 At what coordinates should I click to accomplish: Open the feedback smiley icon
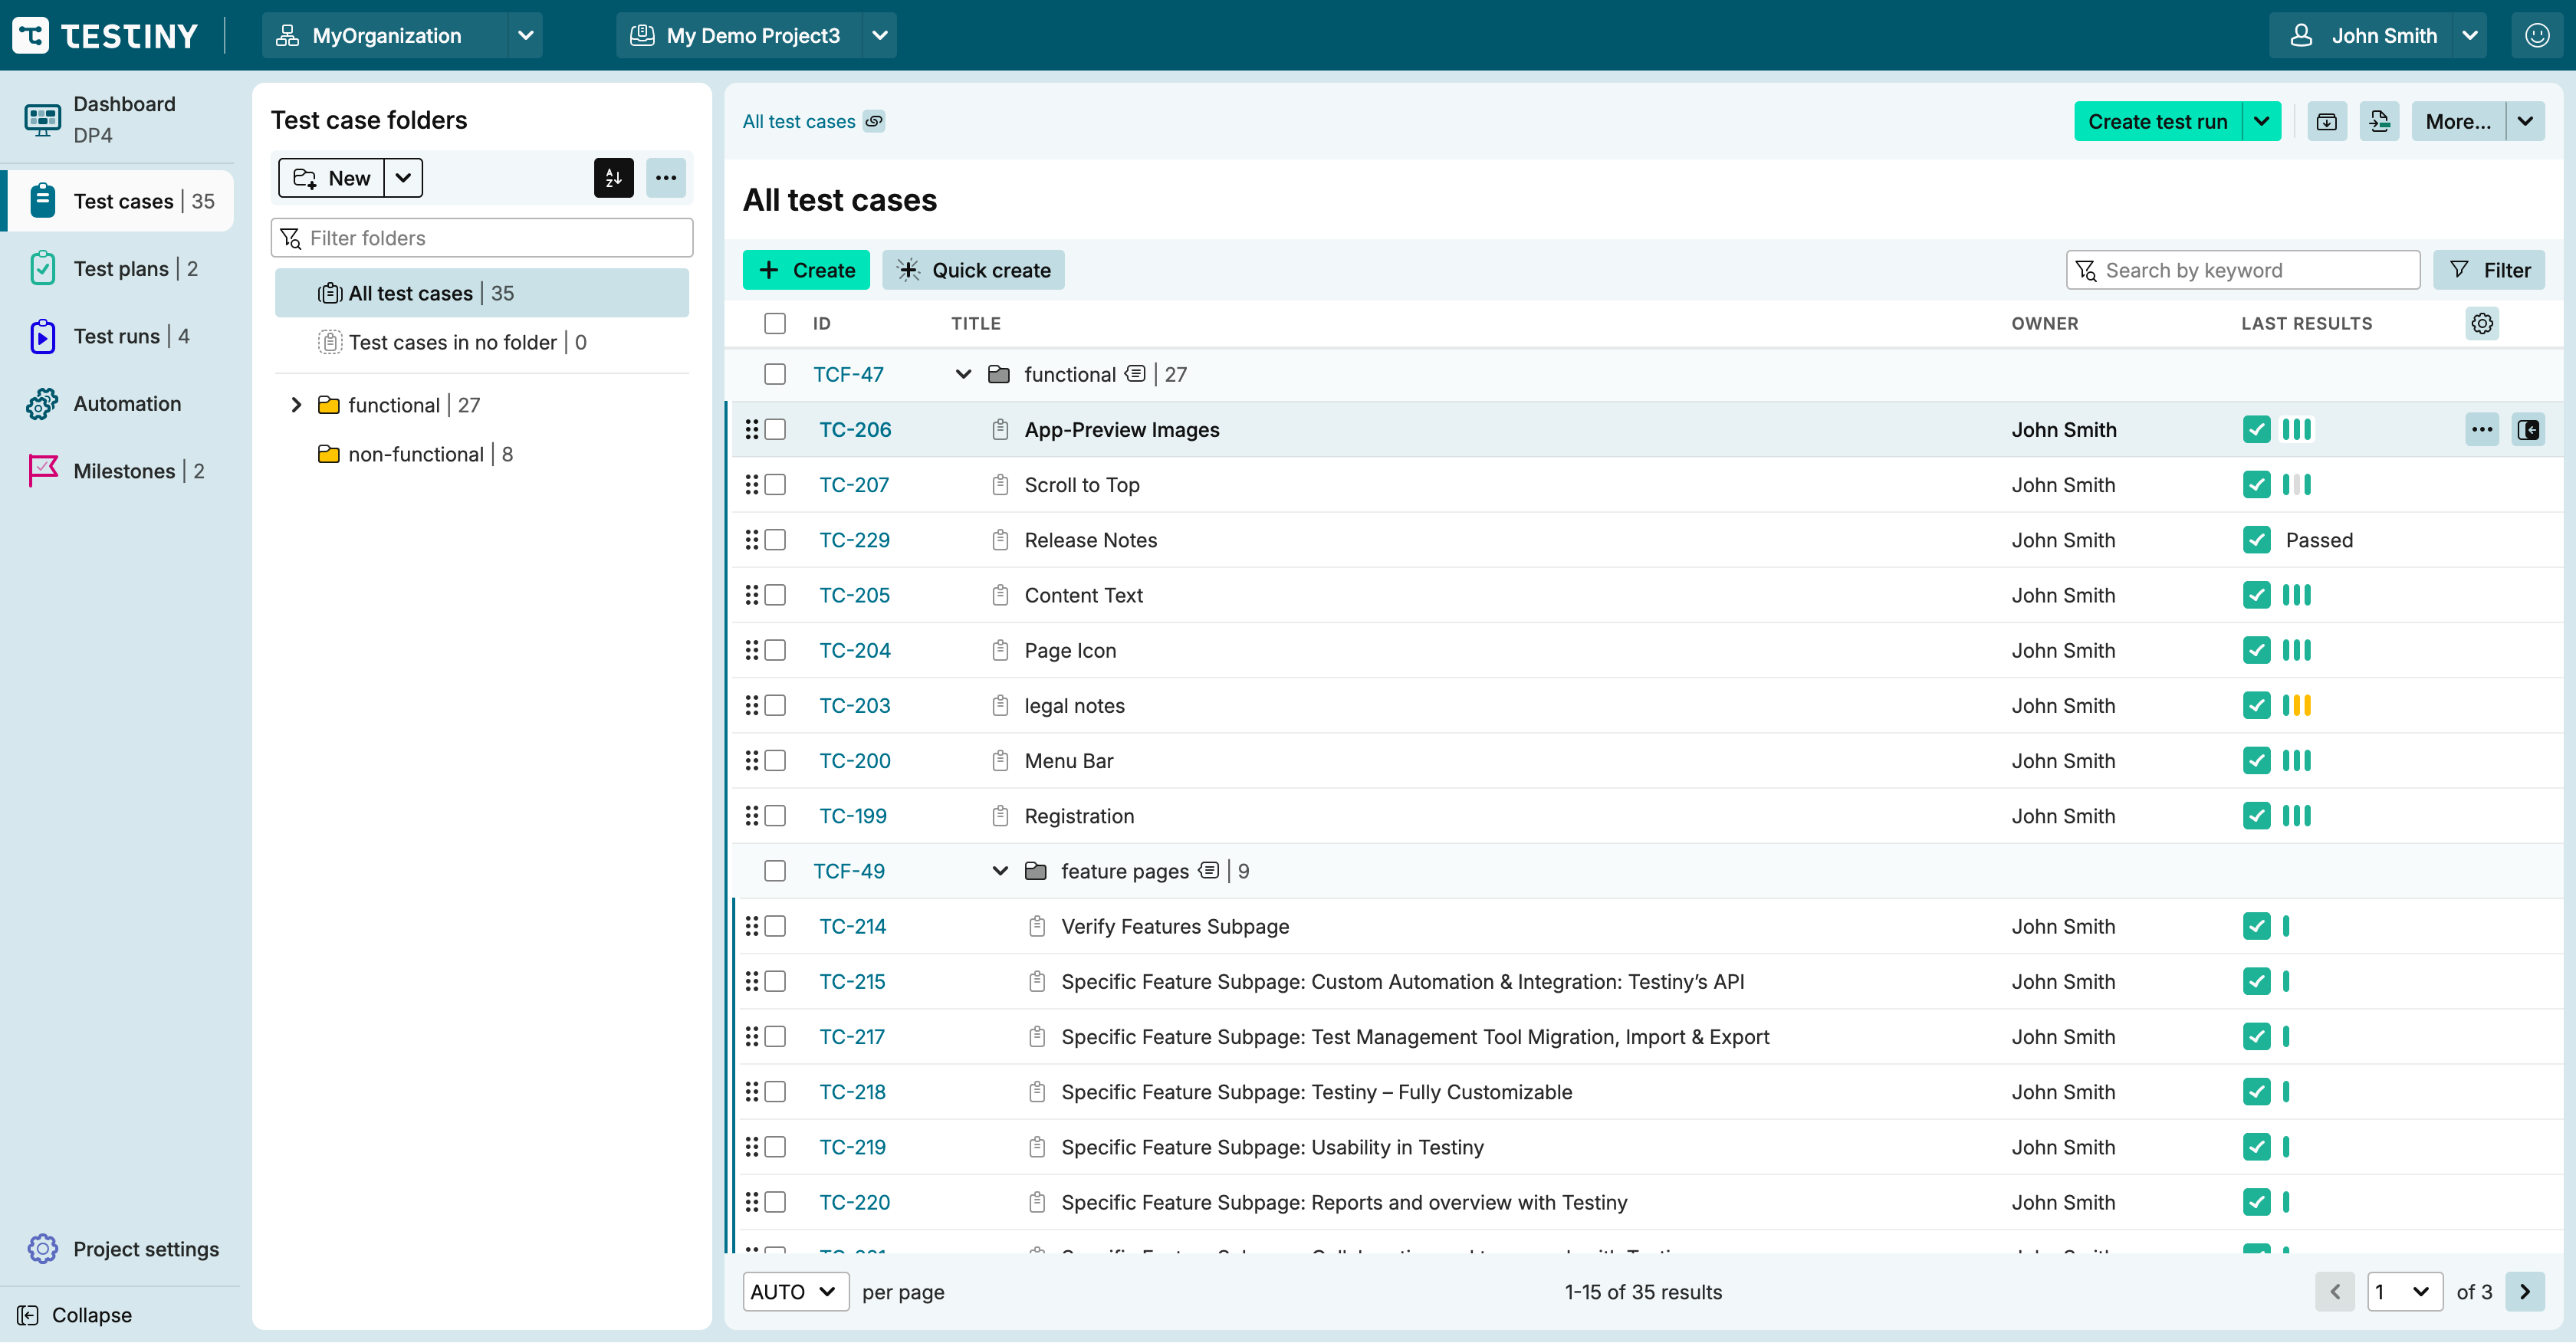[x=2536, y=36]
